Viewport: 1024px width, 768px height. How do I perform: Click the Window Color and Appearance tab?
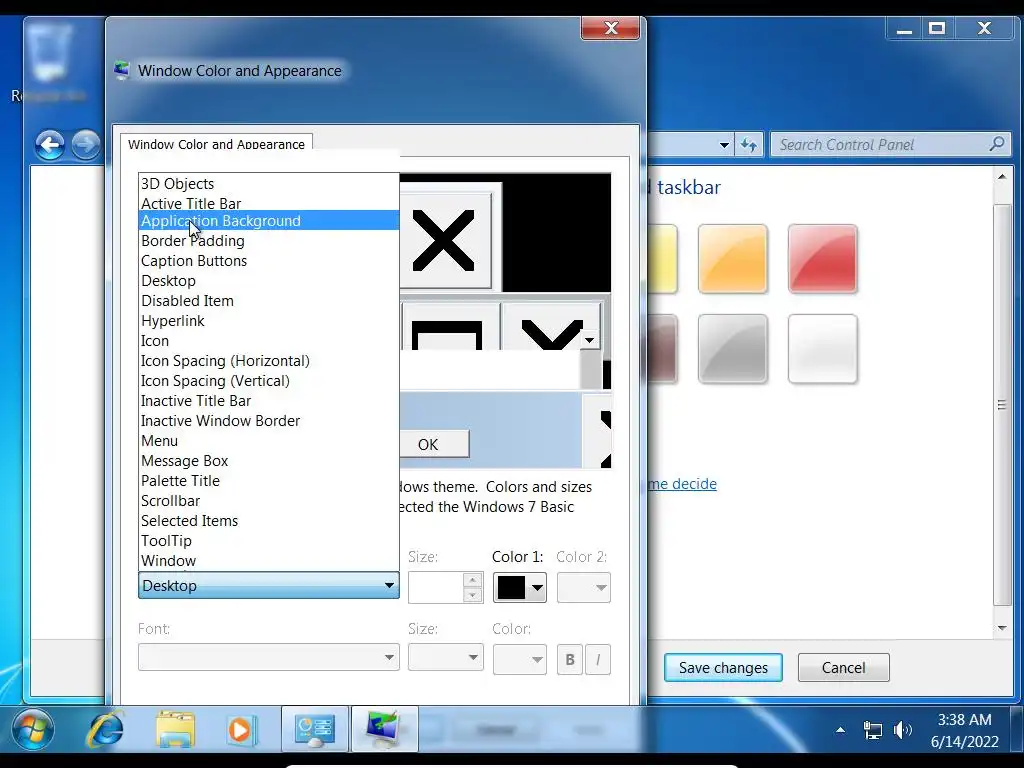click(x=216, y=144)
